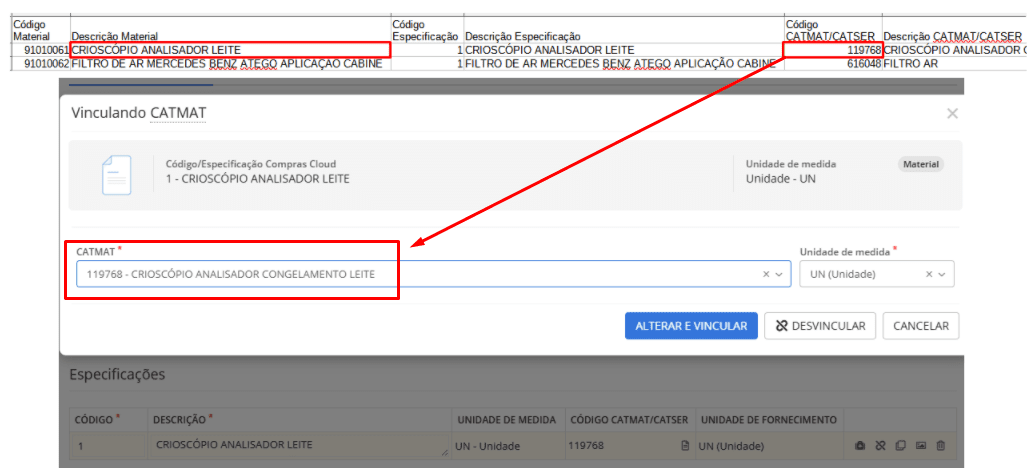Click the Desvincular button
The height and width of the screenshot is (468, 1030).
(820, 326)
